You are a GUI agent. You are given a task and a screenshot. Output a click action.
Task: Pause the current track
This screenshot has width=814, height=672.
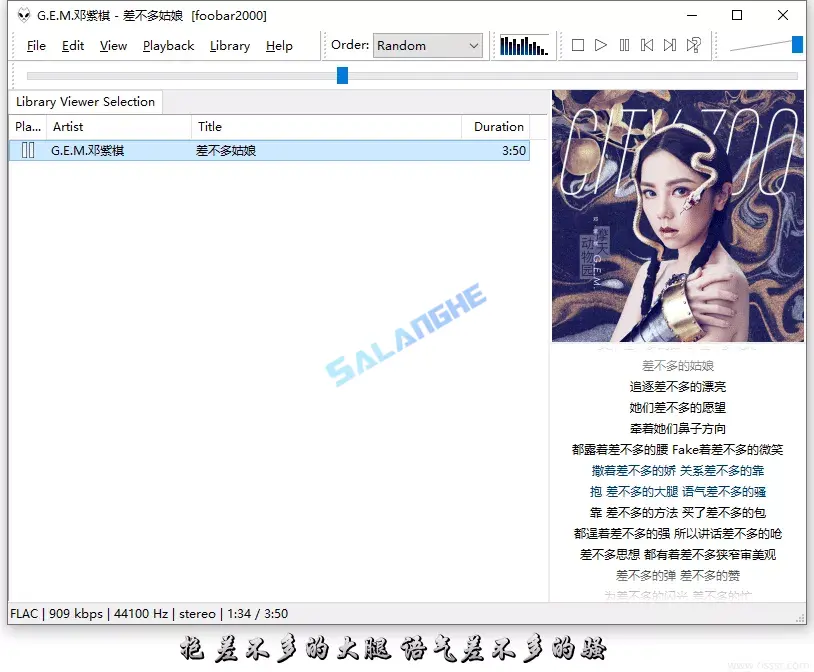coord(624,44)
